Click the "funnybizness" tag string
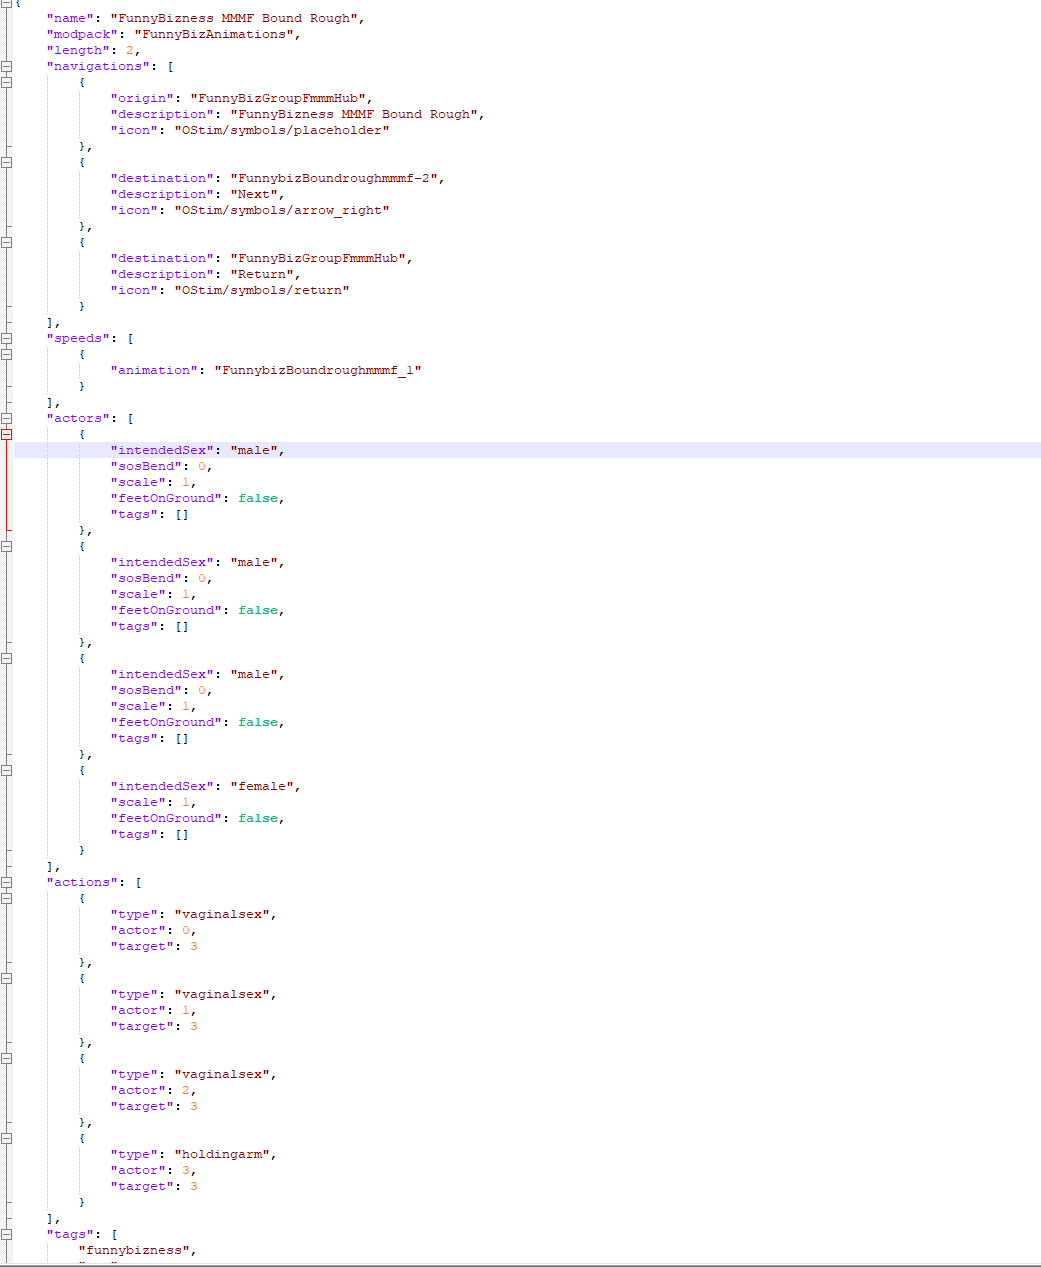This screenshot has width=1041, height=1268. click(x=134, y=1250)
